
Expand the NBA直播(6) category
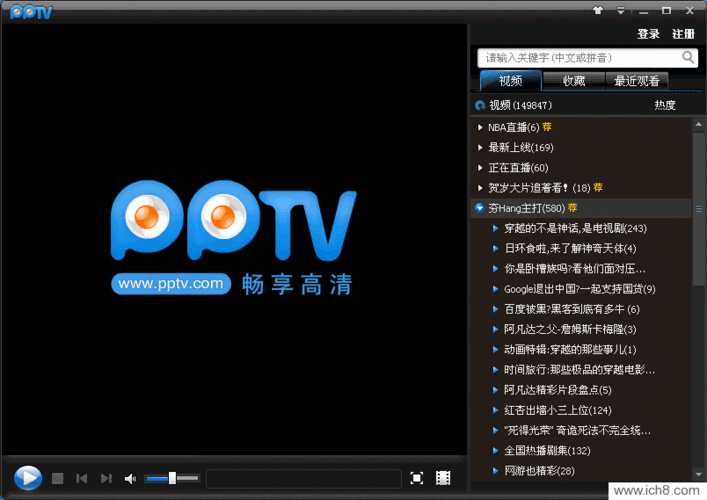[x=480, y=128]
